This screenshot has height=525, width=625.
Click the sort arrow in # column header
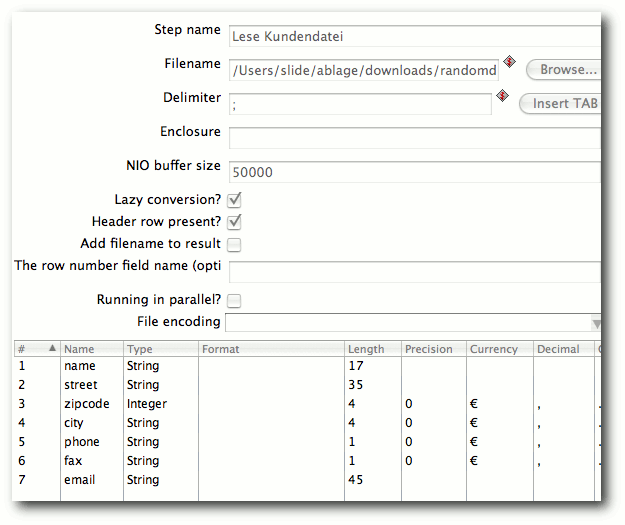pyautogui.click(x=52, y=348)
